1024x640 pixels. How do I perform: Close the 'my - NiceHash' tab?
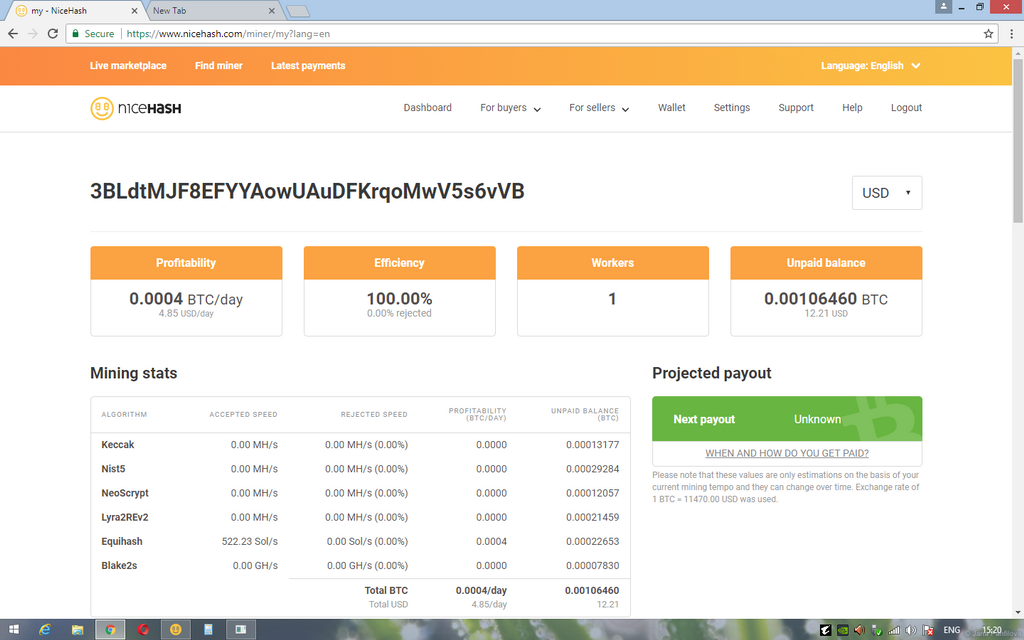tap(135, 10)
